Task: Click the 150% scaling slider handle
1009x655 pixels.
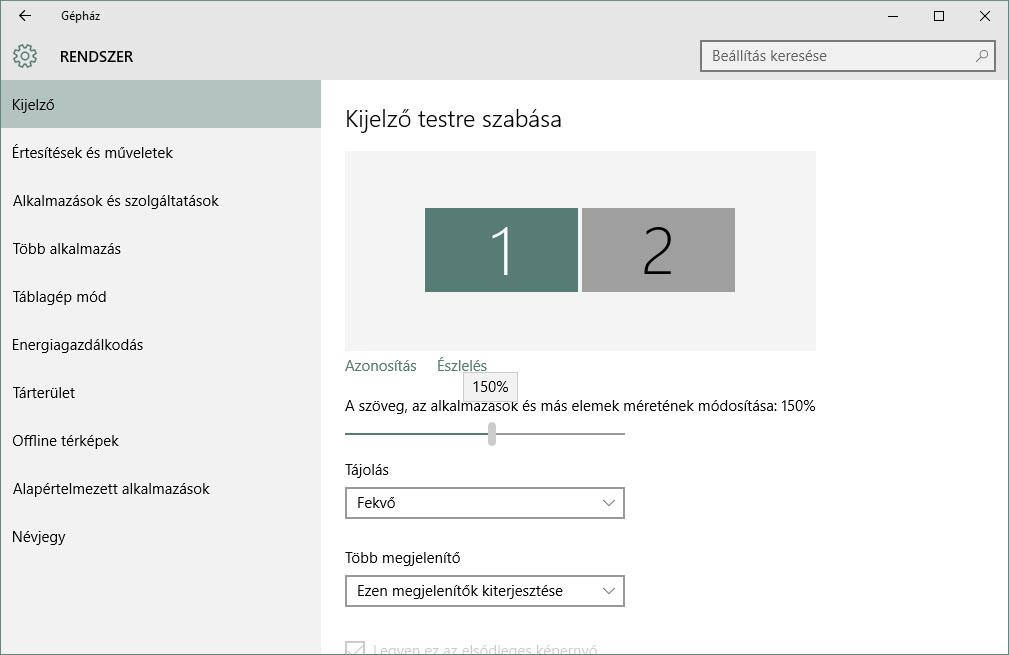Action: point(492,433)
